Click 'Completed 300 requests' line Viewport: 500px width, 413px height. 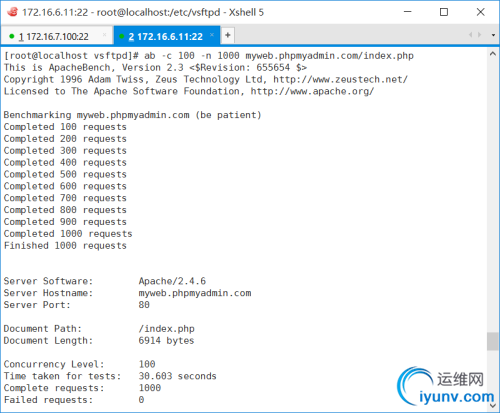point(65,151)
